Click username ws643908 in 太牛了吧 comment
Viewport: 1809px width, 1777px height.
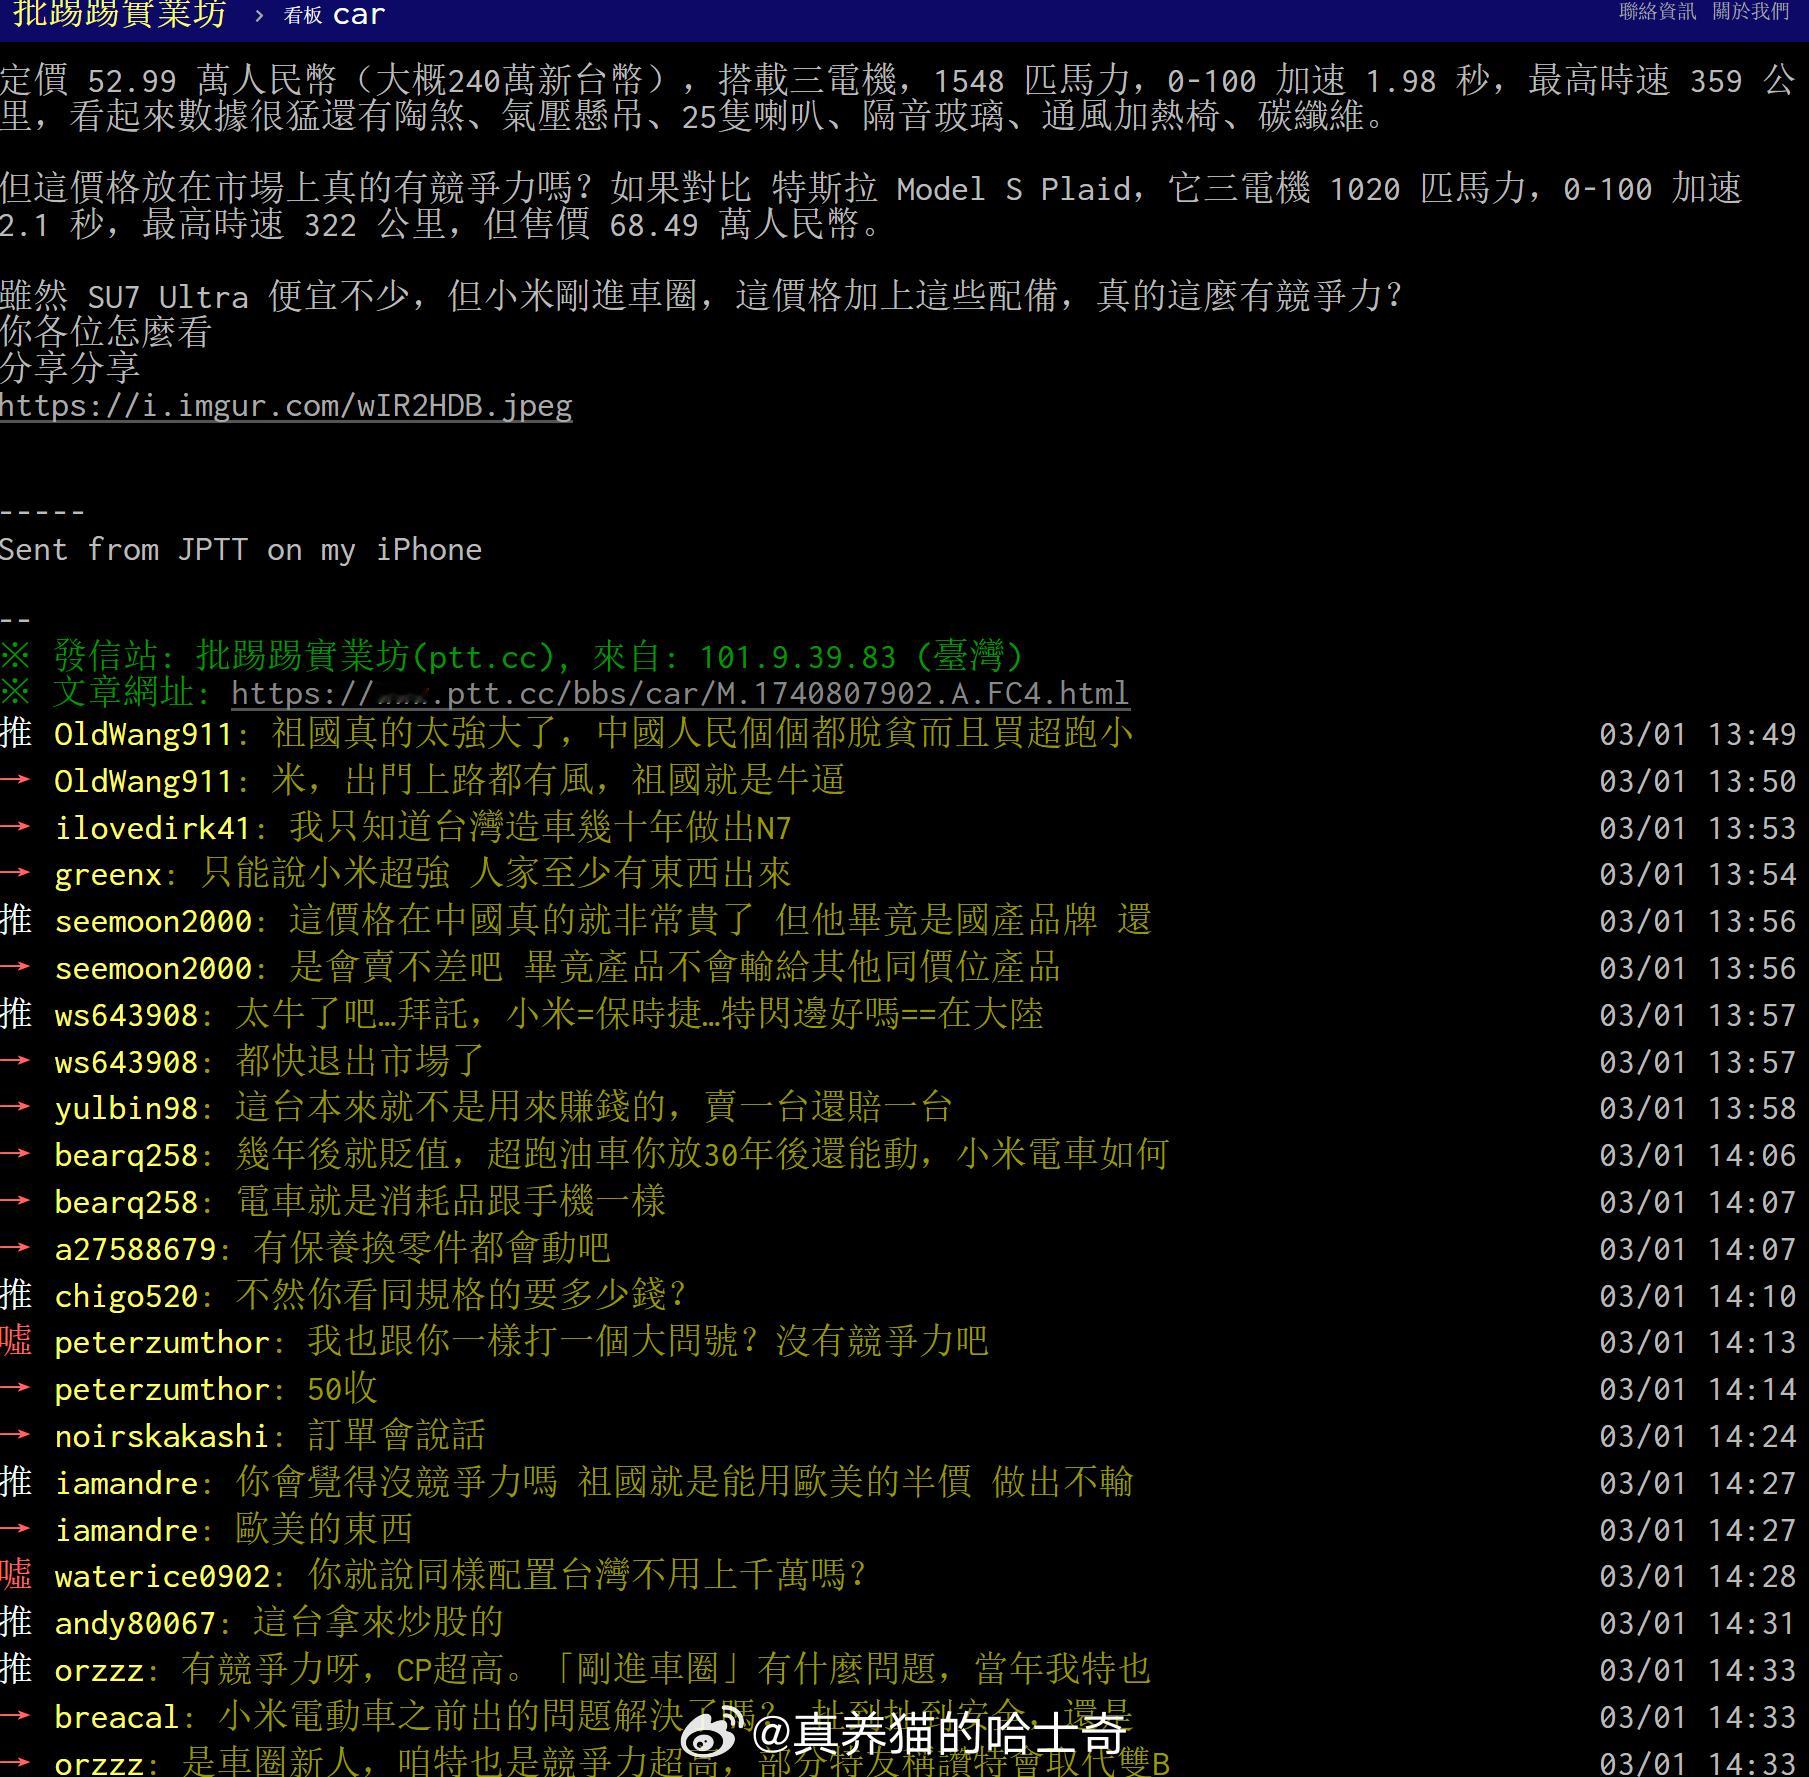click(x=126, y=1016)
